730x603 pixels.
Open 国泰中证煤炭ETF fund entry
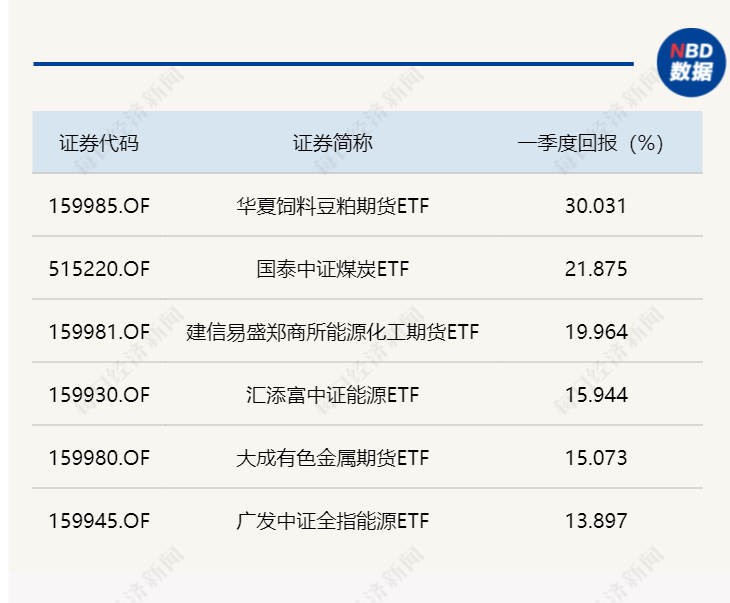[x=332, y=269]
